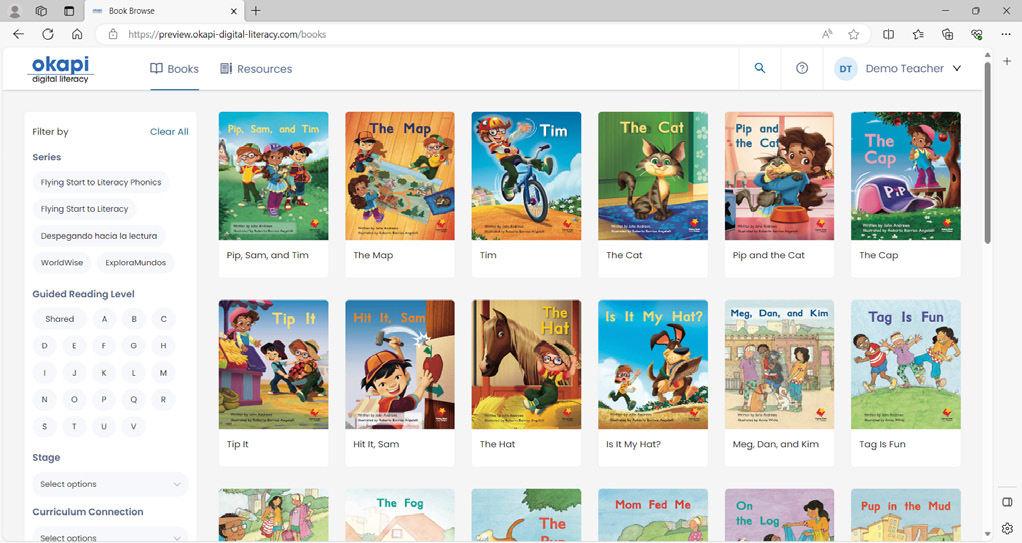Open the search magnifier icon
The image size is (1022, 543).
tap(759, 68)
